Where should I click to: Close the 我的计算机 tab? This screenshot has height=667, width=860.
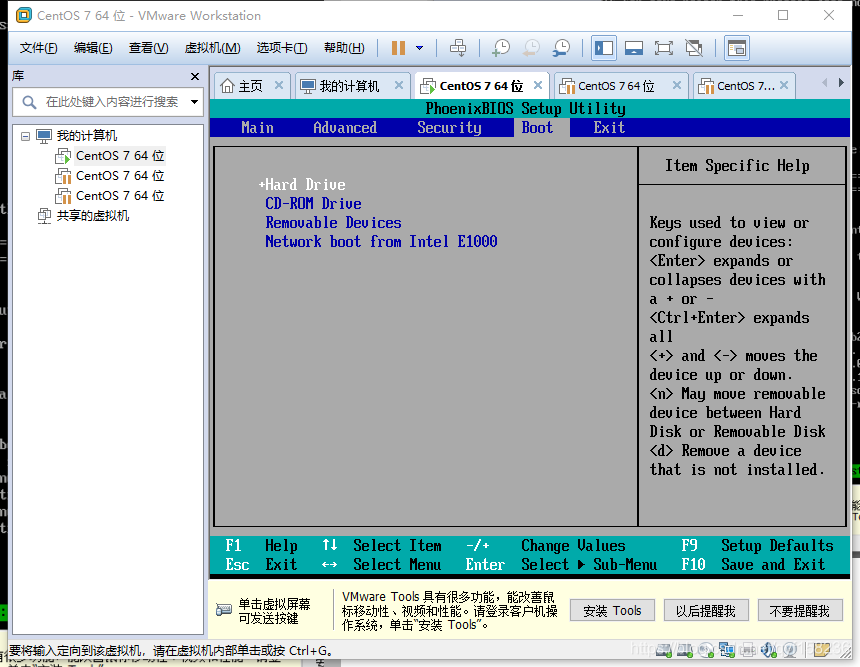coord(399,85)
